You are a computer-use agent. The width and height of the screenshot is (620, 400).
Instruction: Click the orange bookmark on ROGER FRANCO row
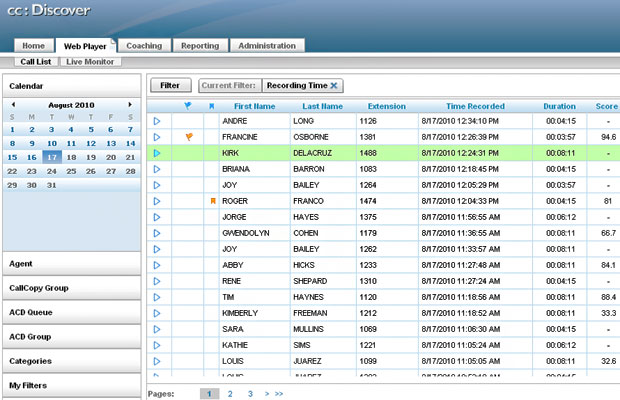coord(213,201)
